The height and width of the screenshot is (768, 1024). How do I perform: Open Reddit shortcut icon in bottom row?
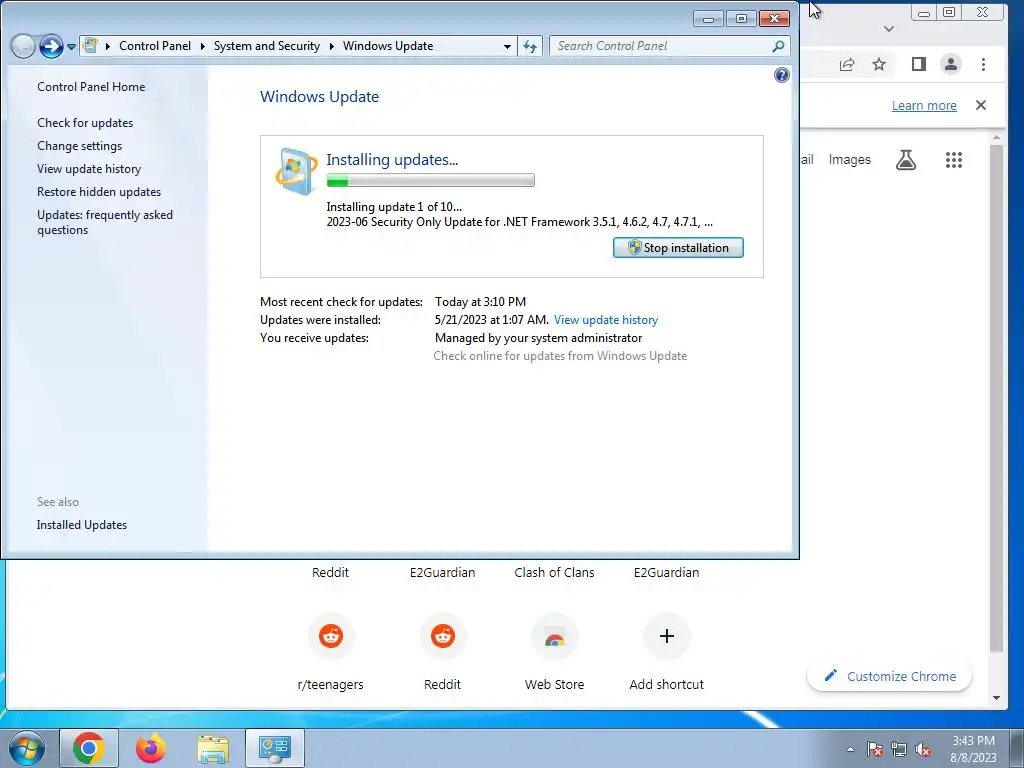tap(443, 636)
